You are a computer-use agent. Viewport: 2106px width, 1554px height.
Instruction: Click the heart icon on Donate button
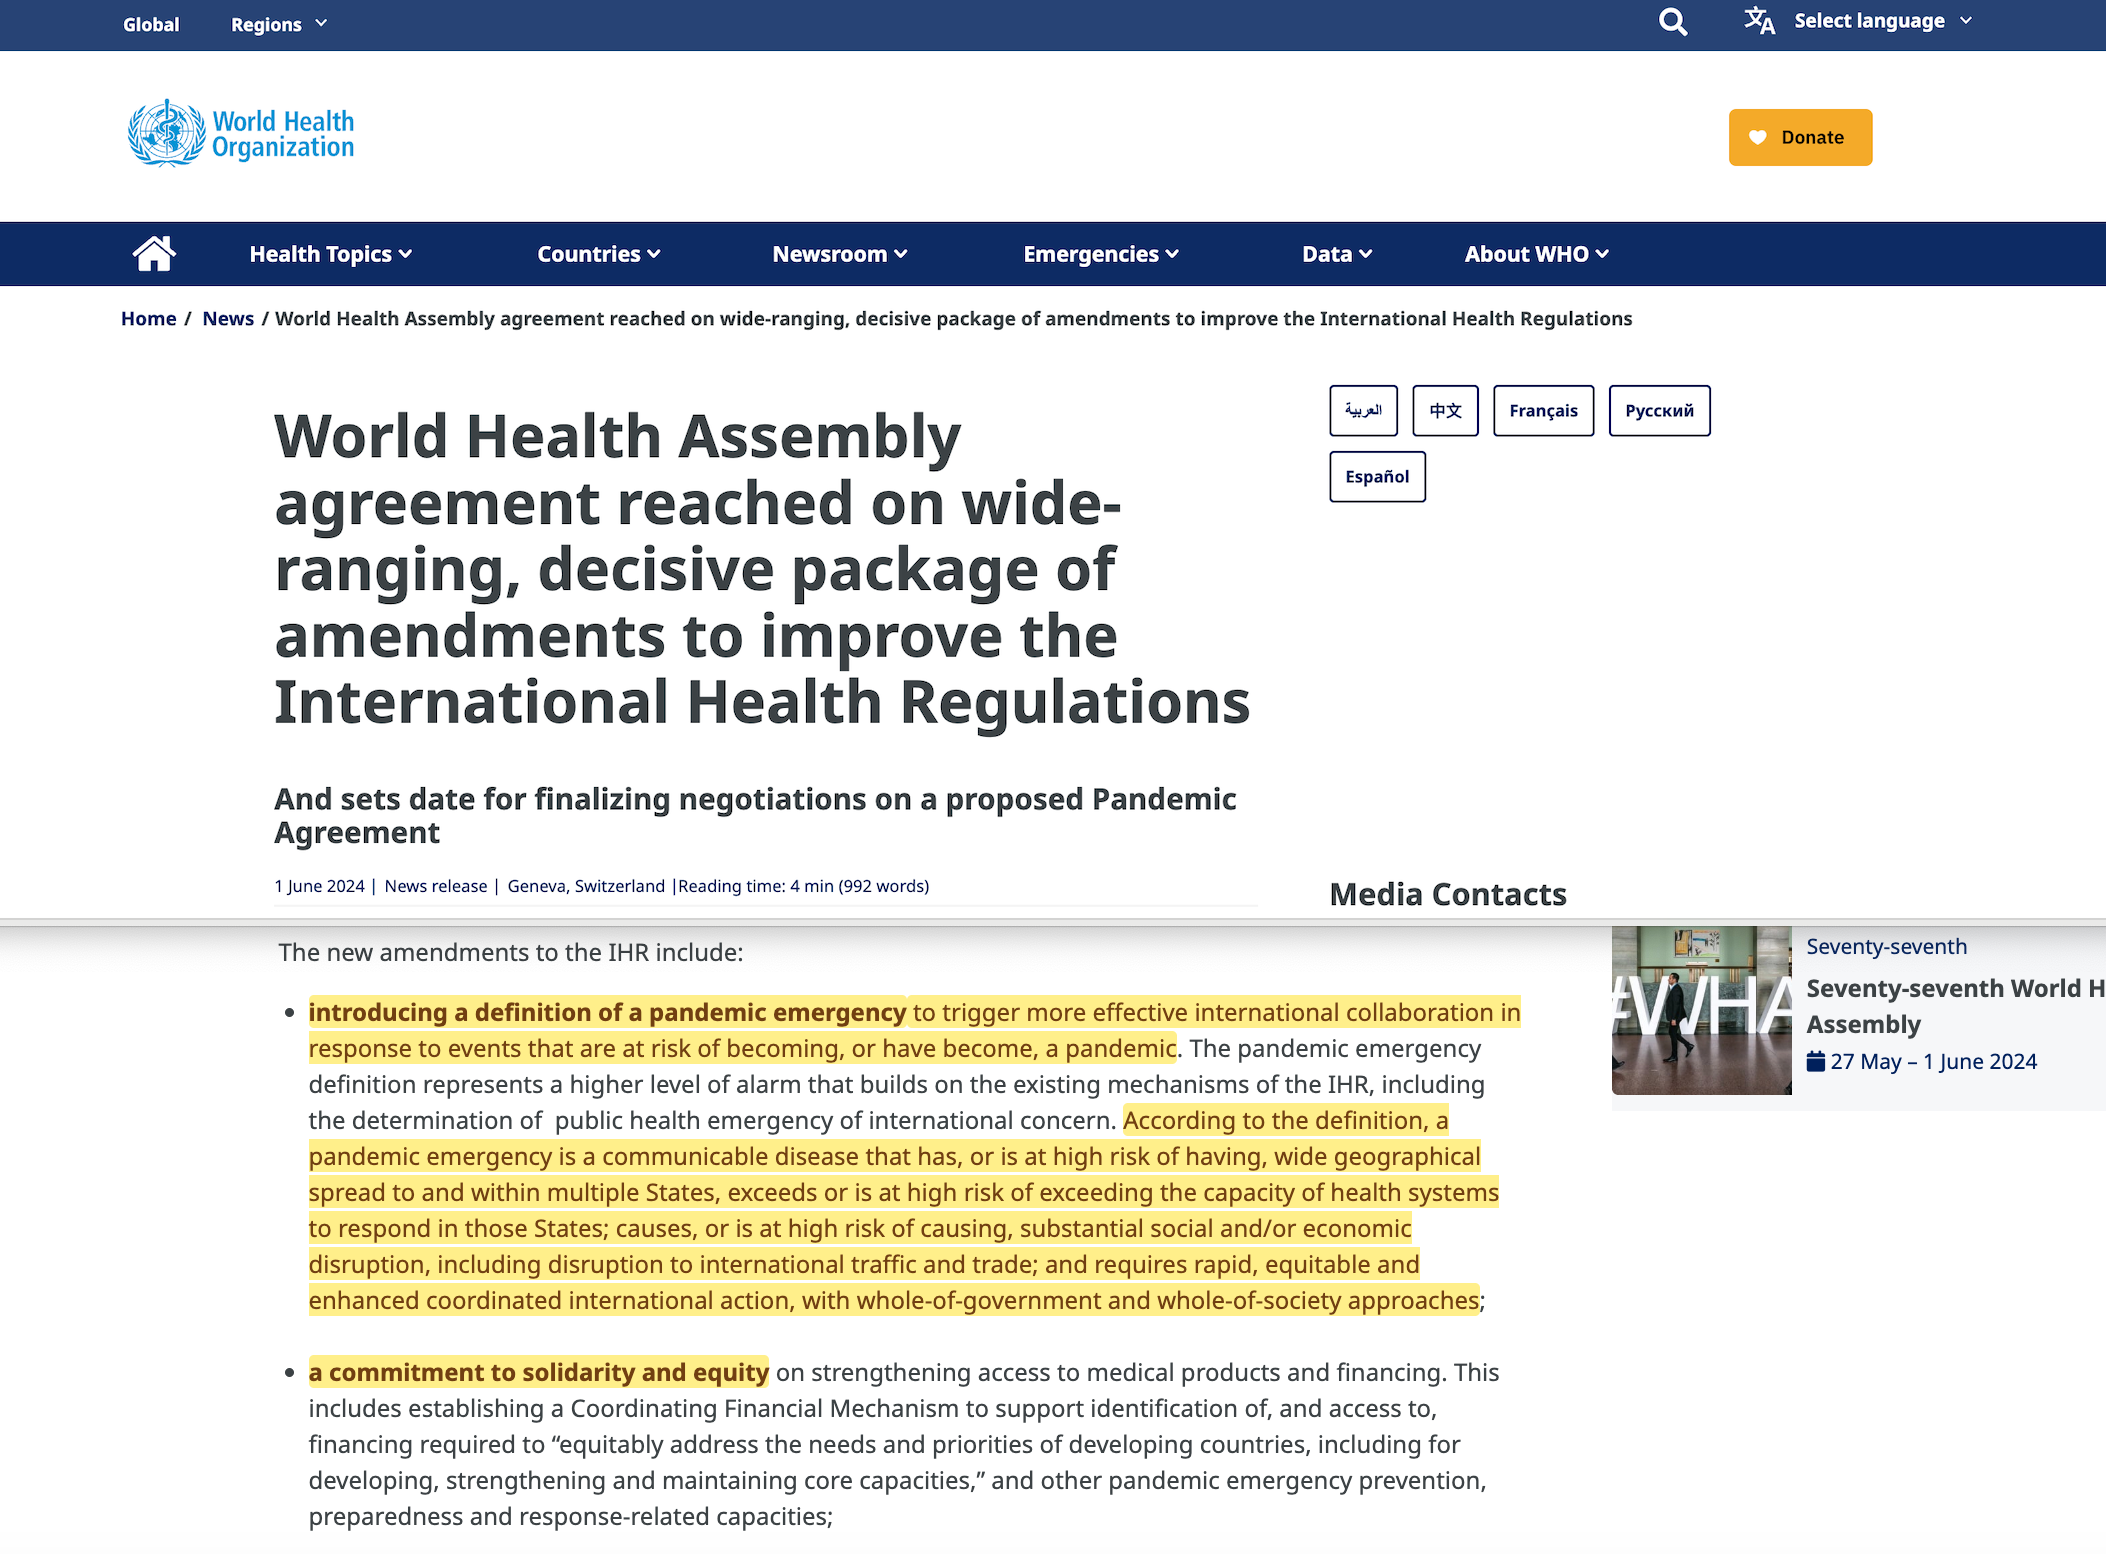click(x=1757, y=138)
